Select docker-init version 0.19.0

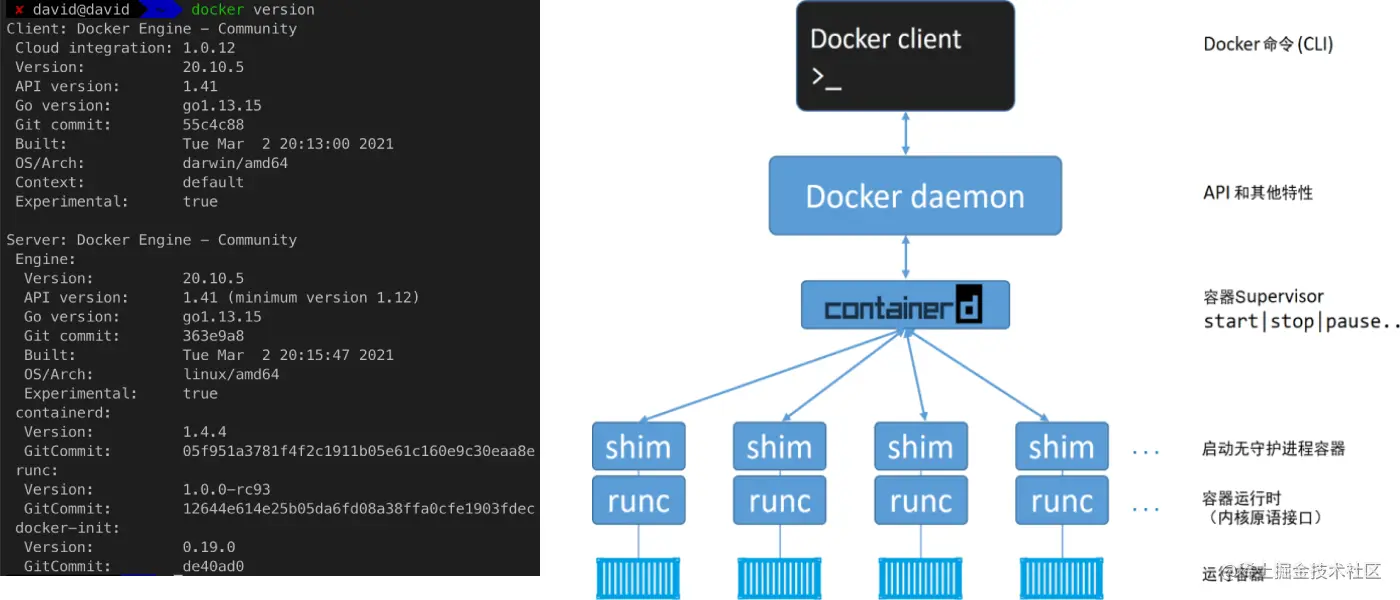coord(209,547)
